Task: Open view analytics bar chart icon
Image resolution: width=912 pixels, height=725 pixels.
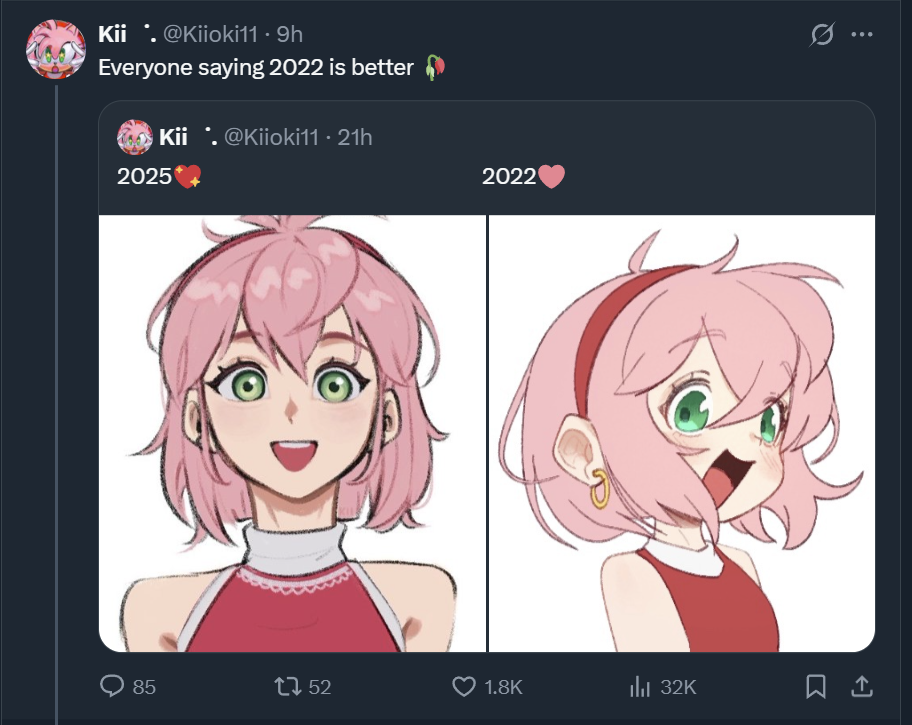Action: 639,686
